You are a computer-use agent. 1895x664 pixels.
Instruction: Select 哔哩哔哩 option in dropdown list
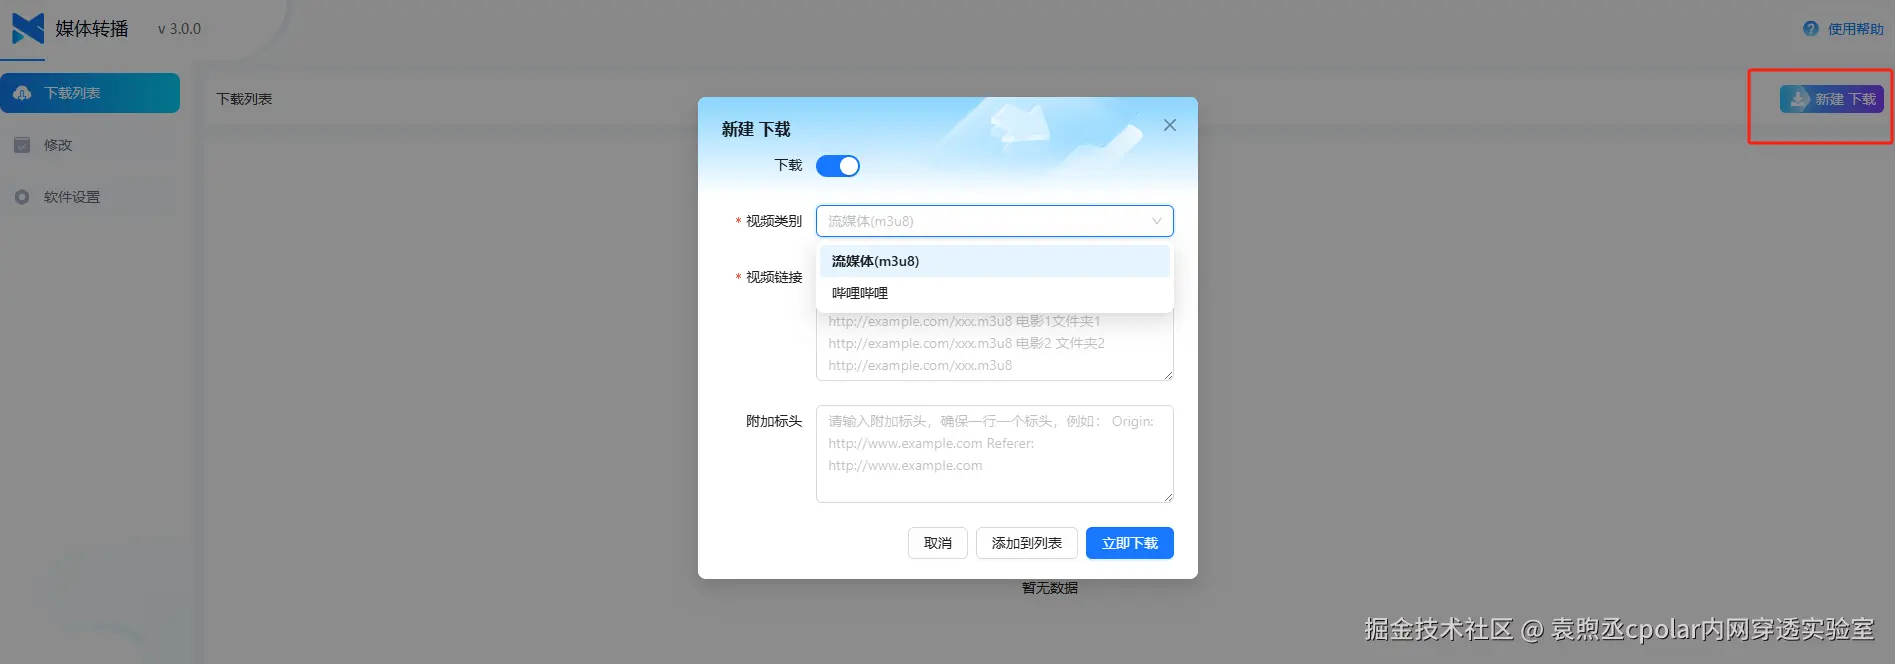(x=994, y=293)
